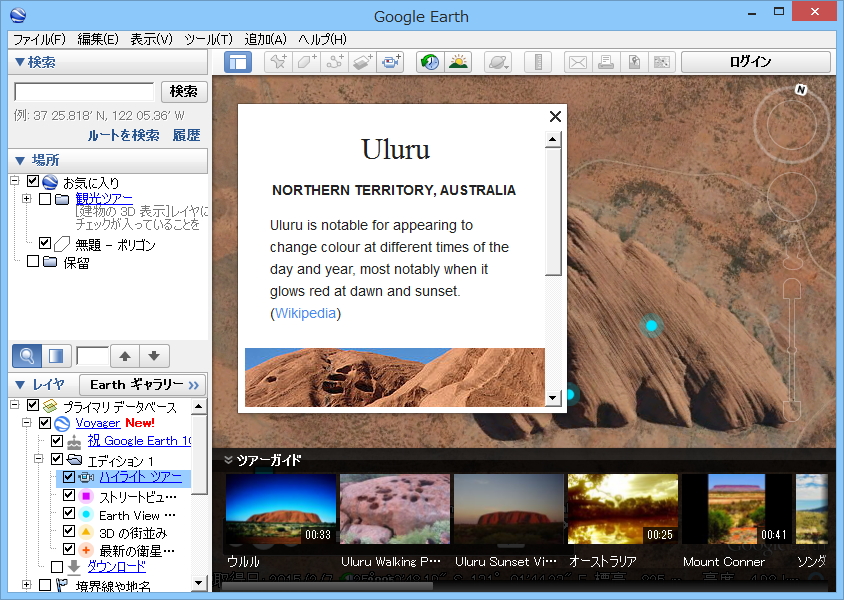The image size is (844, 600).
Task: Follow the Wikipedia link in the balloon
Action: coord(305,313)
